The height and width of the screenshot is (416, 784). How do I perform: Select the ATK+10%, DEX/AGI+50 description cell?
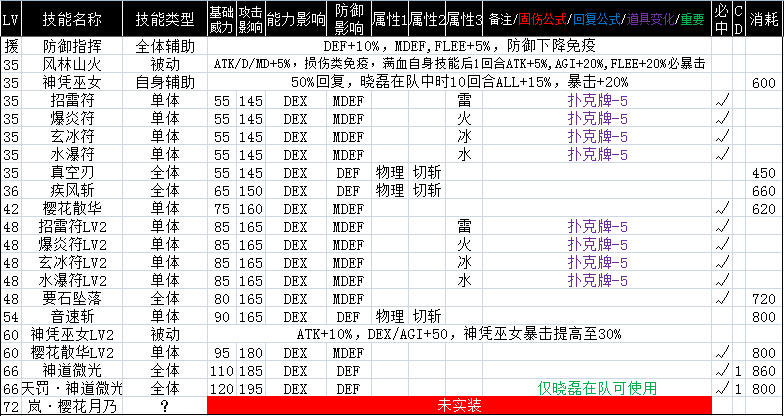(x=459, y=334)
